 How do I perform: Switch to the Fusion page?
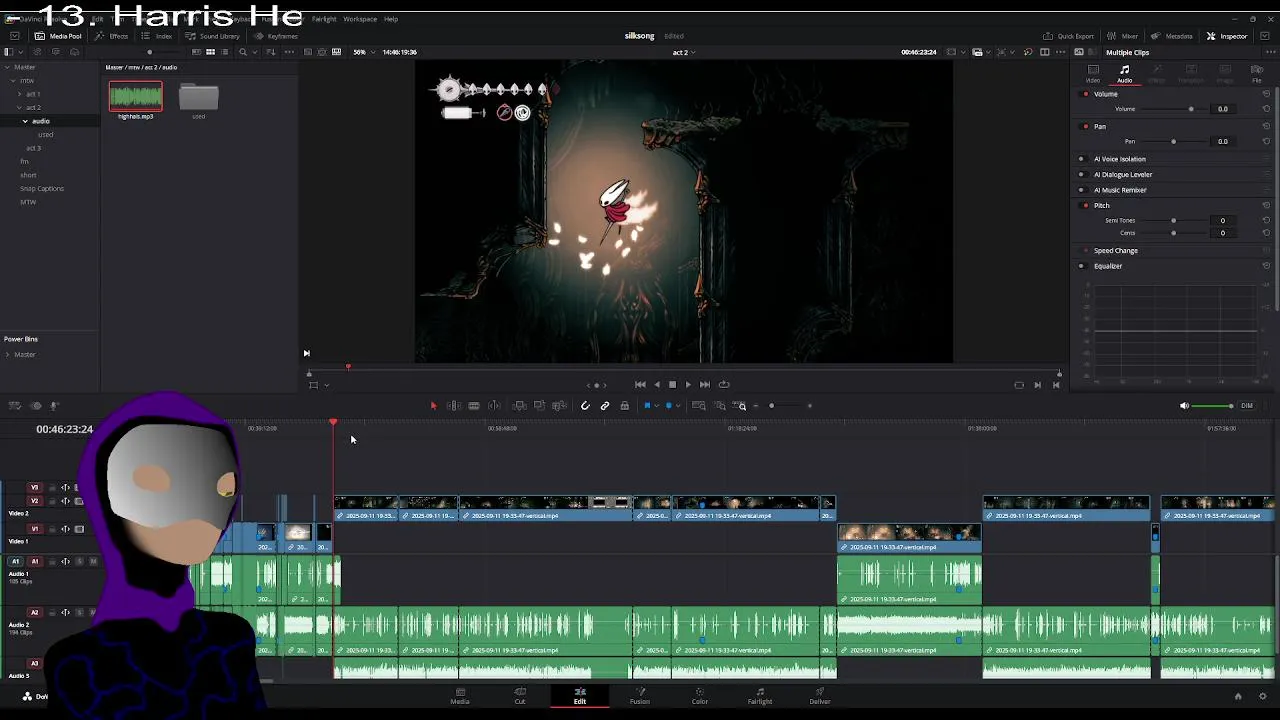(640, 695)
